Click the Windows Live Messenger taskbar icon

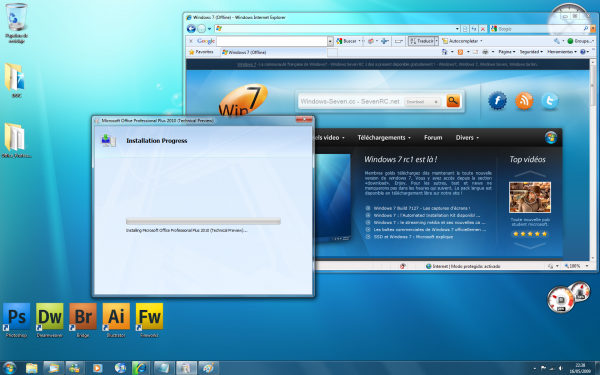point(75,368)
